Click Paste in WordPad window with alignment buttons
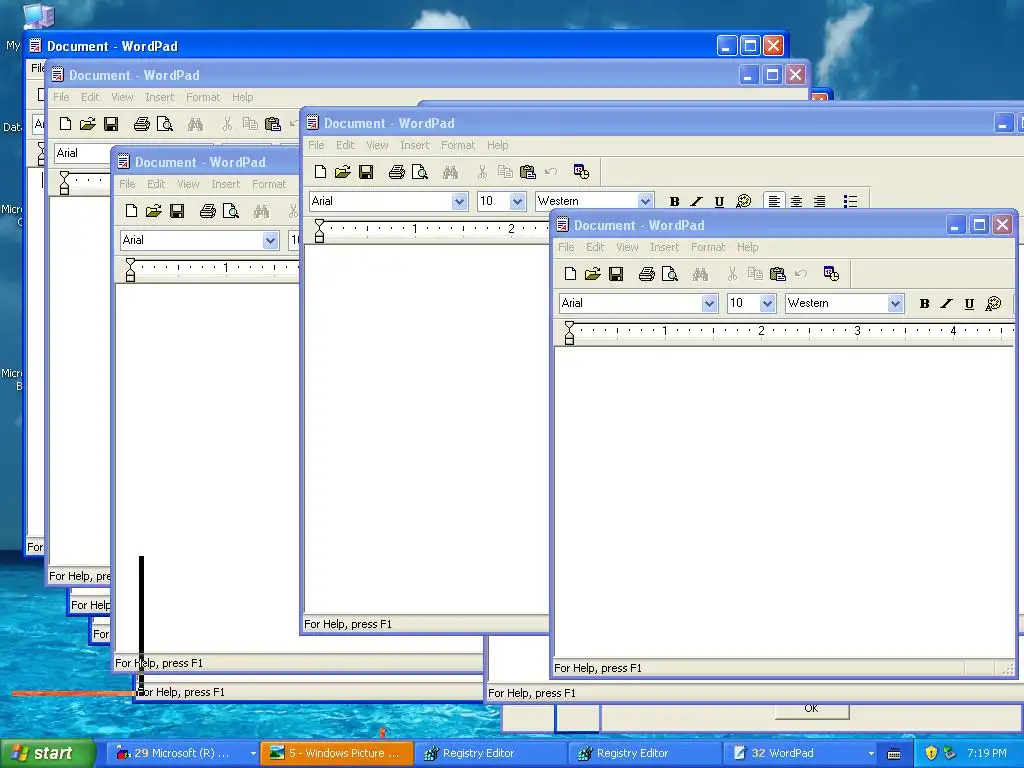 click(528, 172)
